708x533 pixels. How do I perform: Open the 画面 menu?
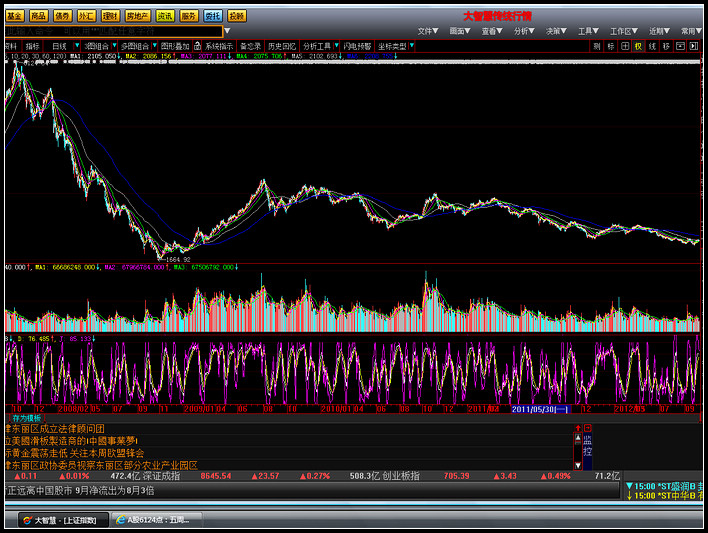point(460,31)
